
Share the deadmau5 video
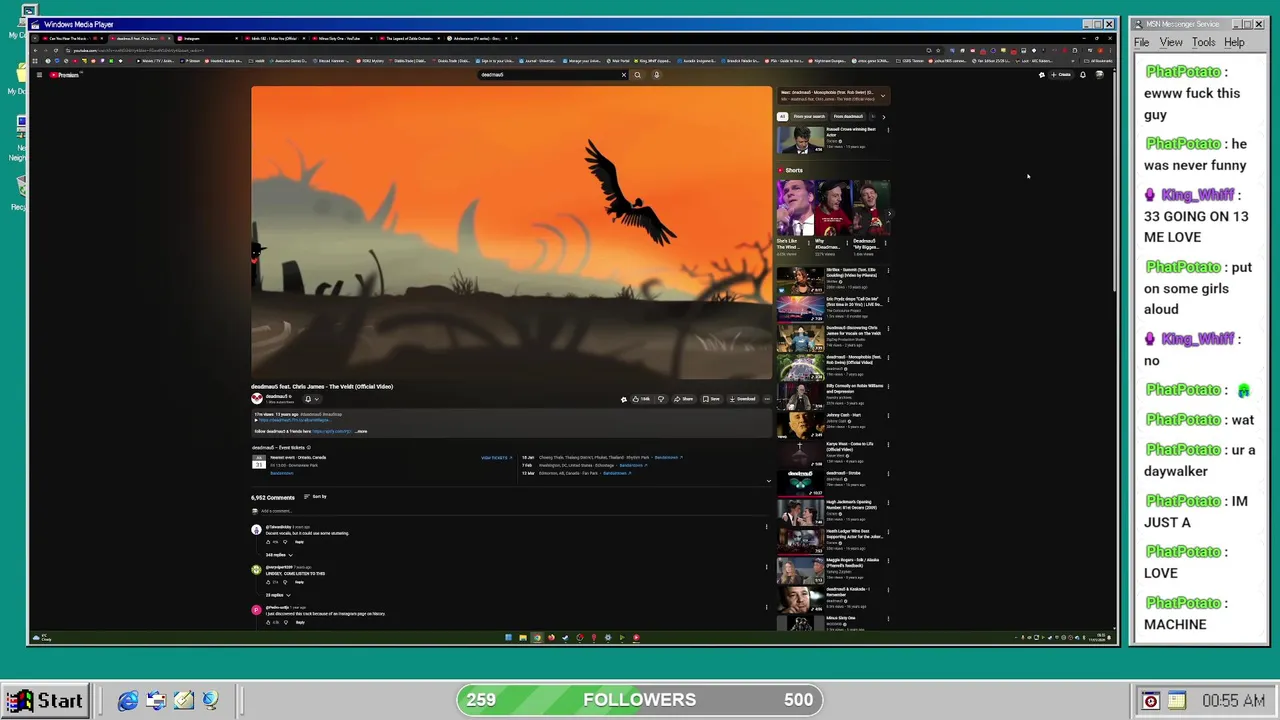(684, 399)
